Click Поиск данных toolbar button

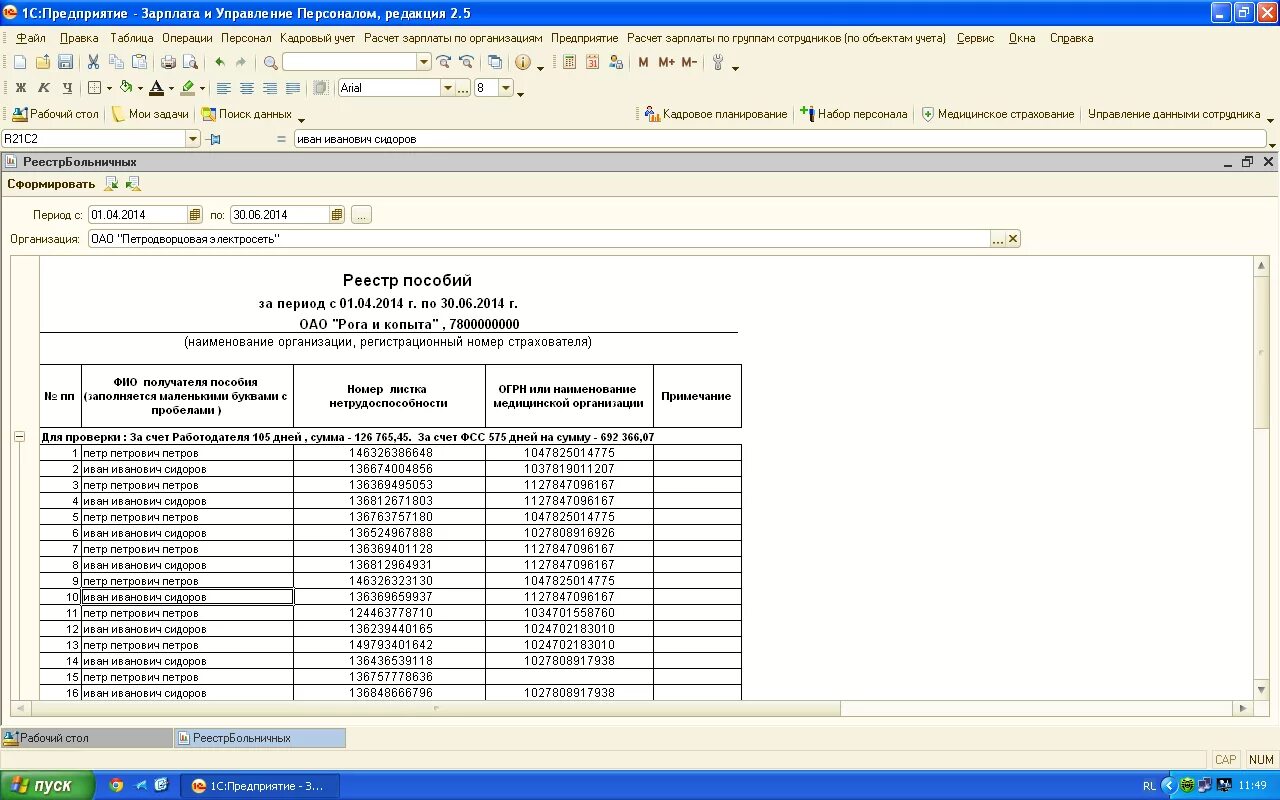tap(247, 114)
